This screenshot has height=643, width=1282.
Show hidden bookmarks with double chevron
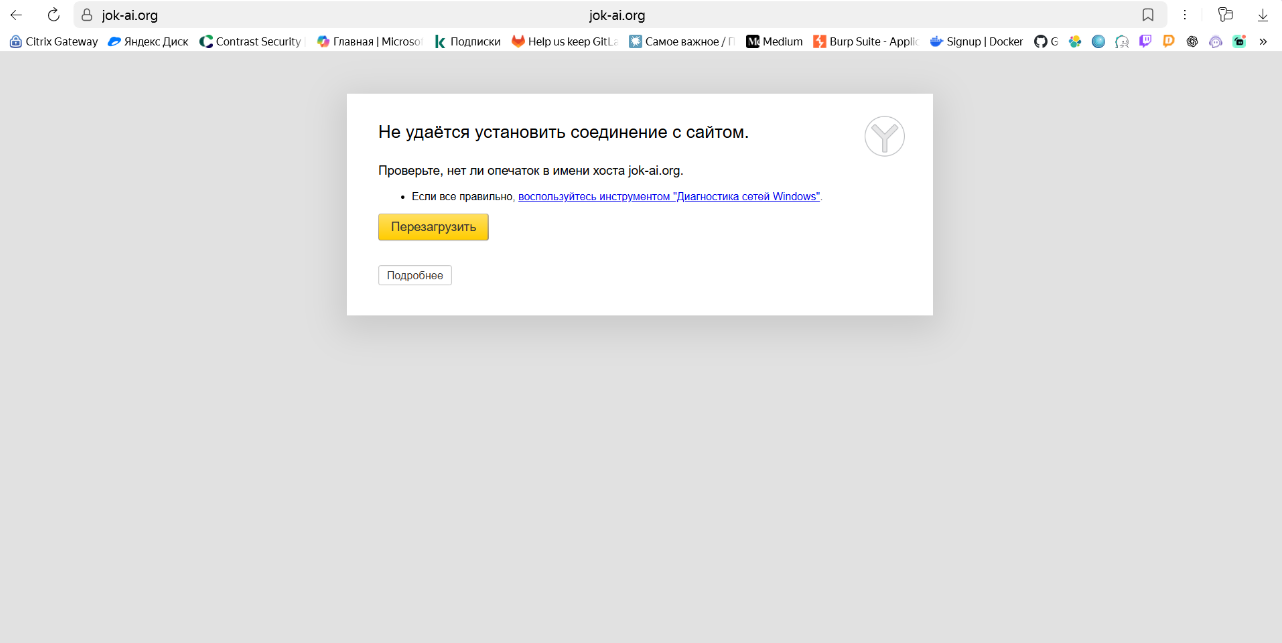(x=1263, y=42)
